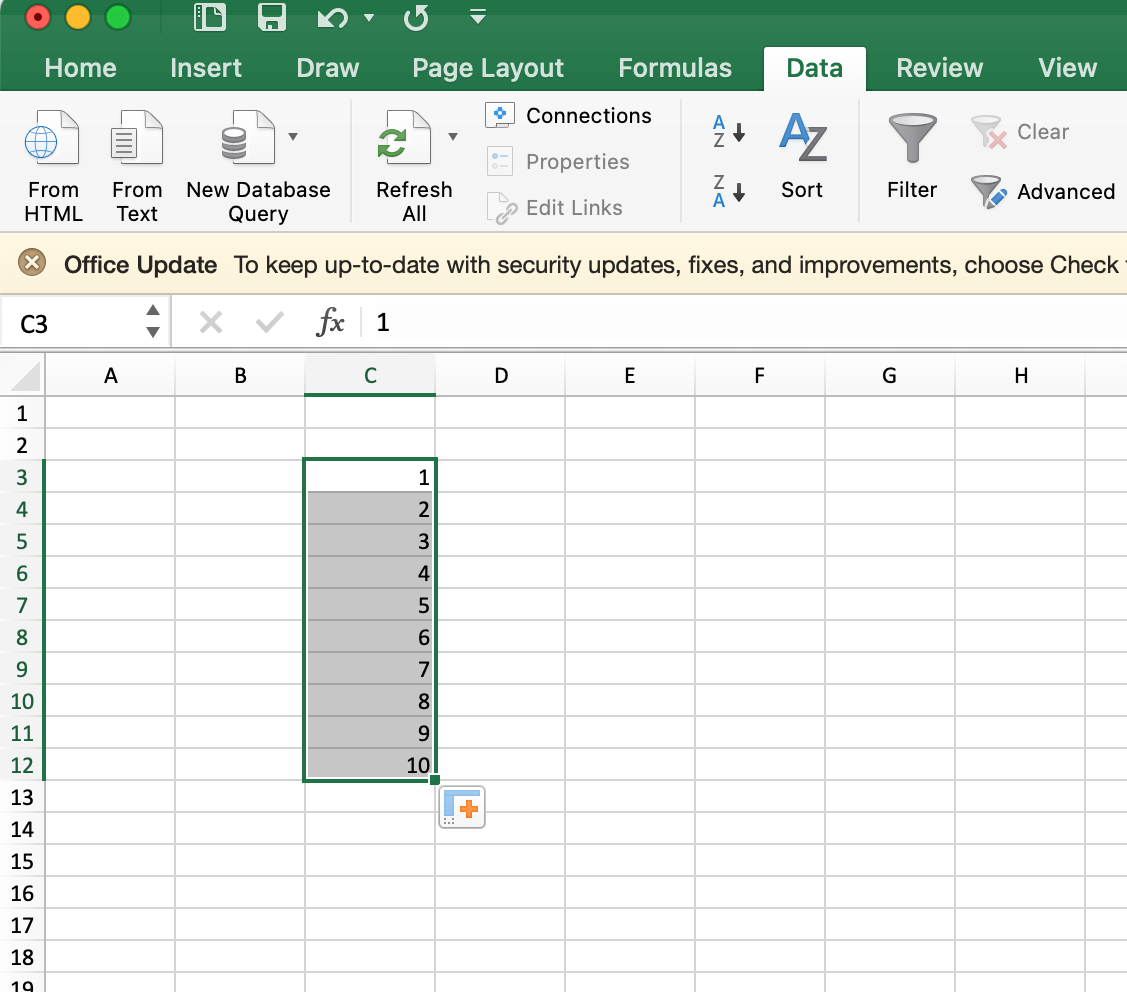This screenshot has width=1127, height=992.
Task: Click the Insert Function fx icon
Action: pos(331,323)
